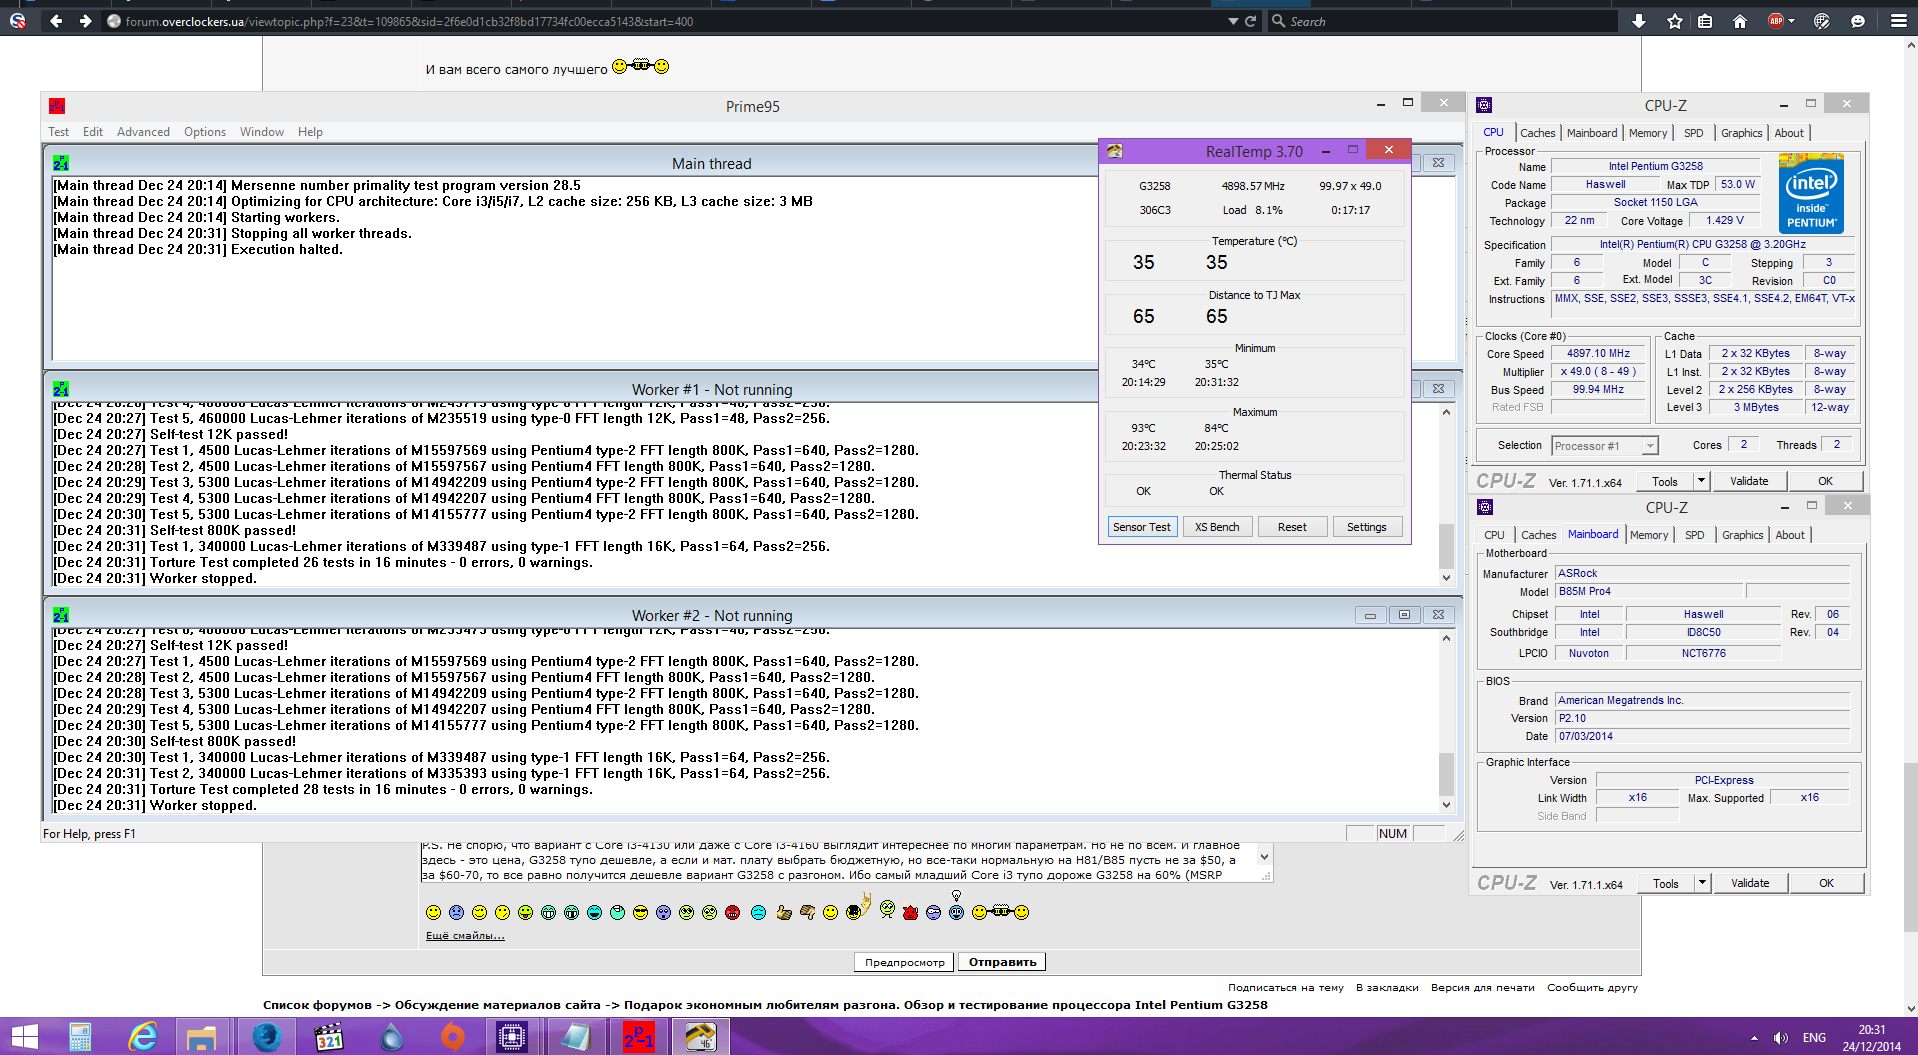Open About tab in top CPU-Z window
Image resolution: width=1918 pixels, height=1055 pixels.
[x=1789, y=133]
